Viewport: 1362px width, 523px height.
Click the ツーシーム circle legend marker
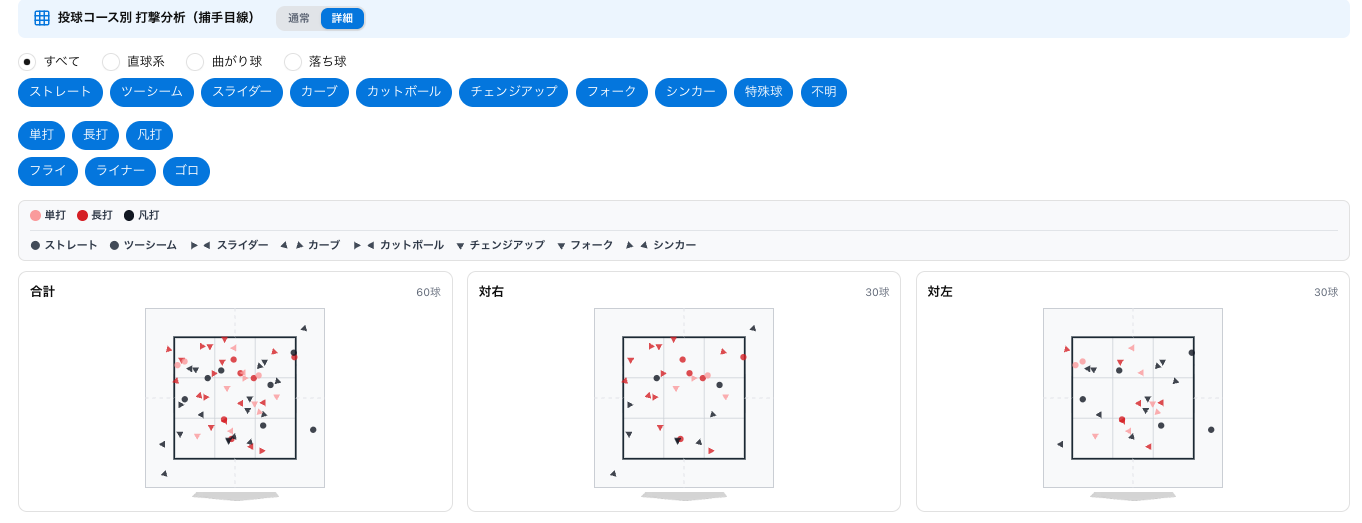115,245
